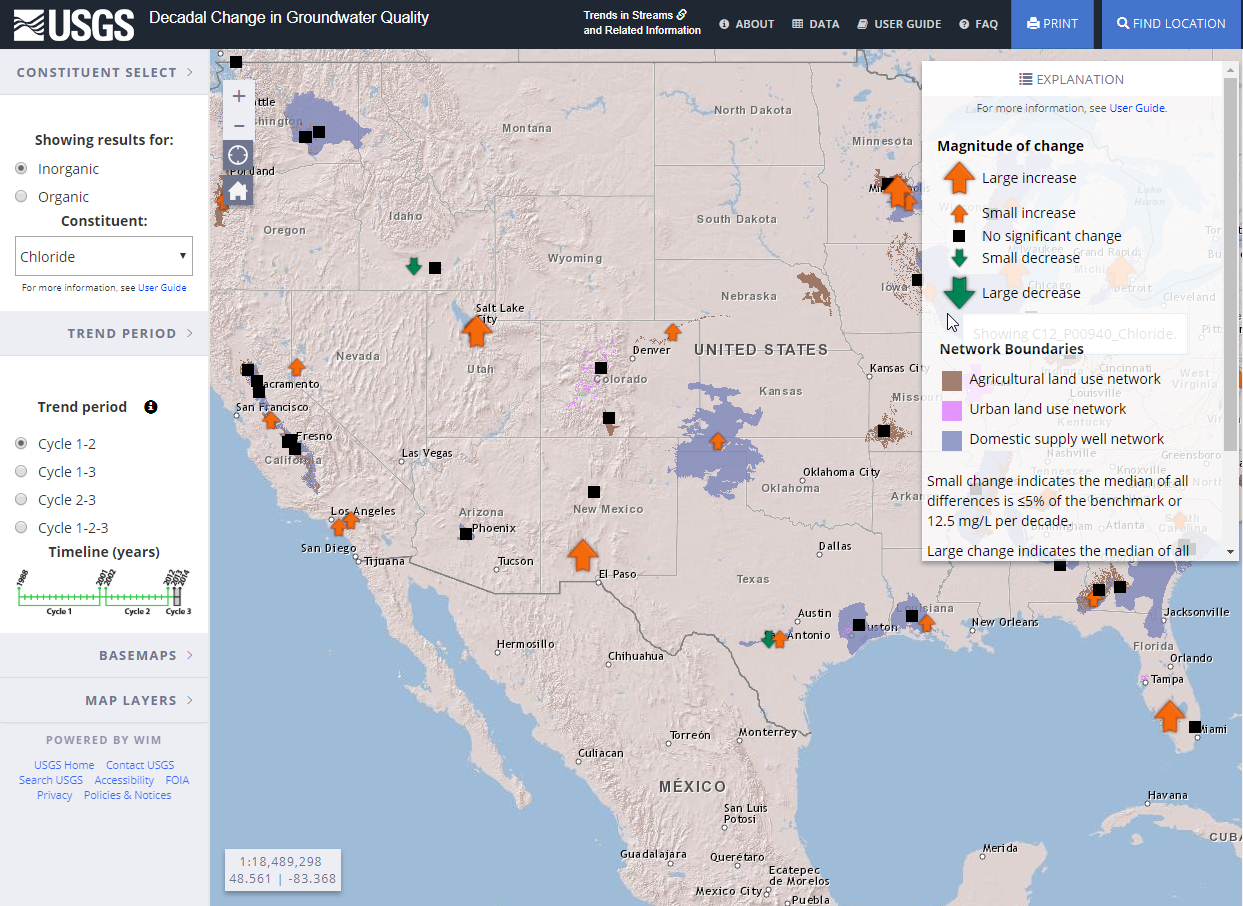Click the Explanation panel scroll-down arrow
This screenshot has height=906, width=1243.
pos(1230,551)
